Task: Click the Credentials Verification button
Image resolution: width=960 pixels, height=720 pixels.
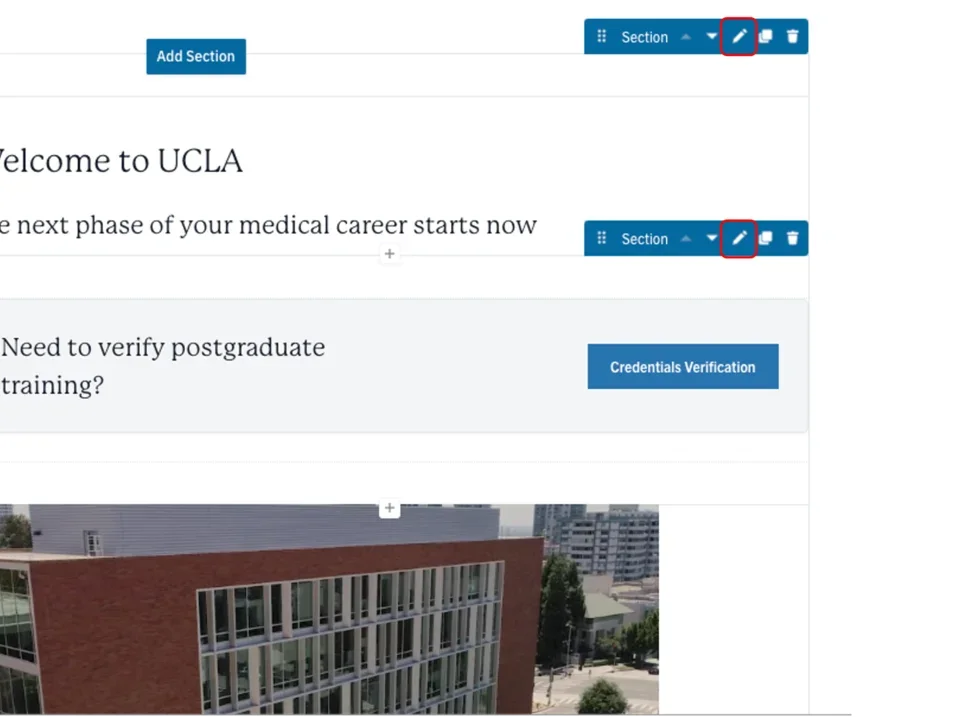Action: [x=683, y=367]
